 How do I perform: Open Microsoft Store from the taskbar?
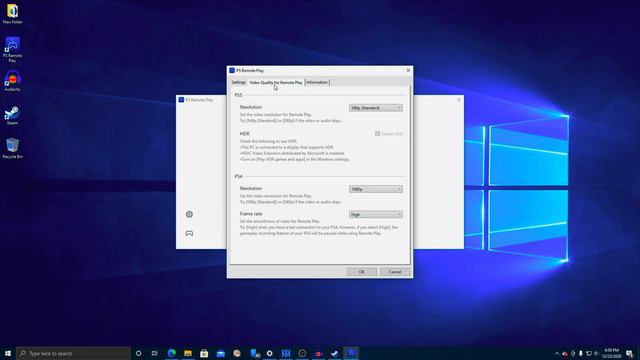[x=204, y=353]
